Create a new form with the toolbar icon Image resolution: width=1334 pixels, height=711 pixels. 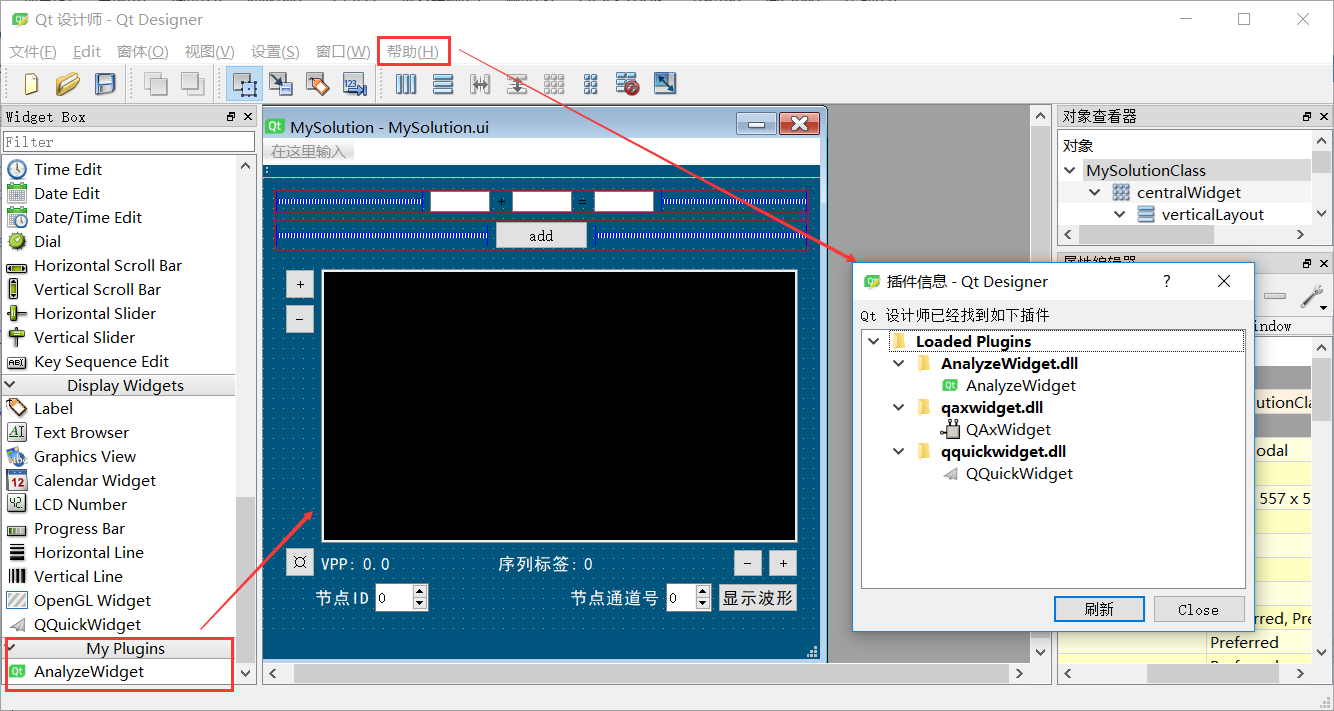31,84
